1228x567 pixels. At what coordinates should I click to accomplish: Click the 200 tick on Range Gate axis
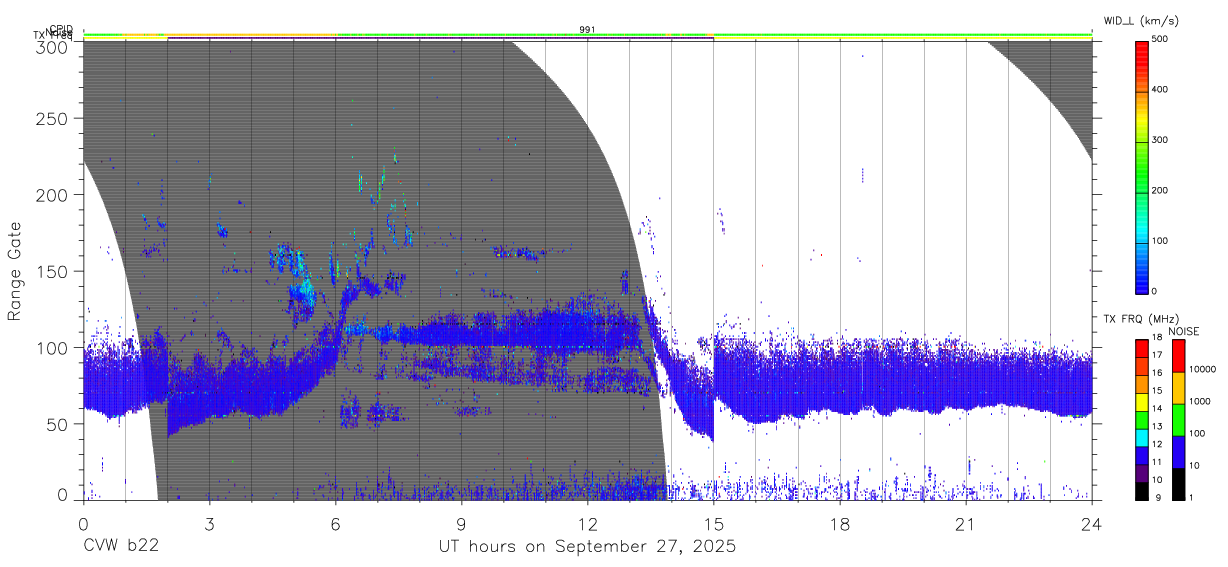51,195
